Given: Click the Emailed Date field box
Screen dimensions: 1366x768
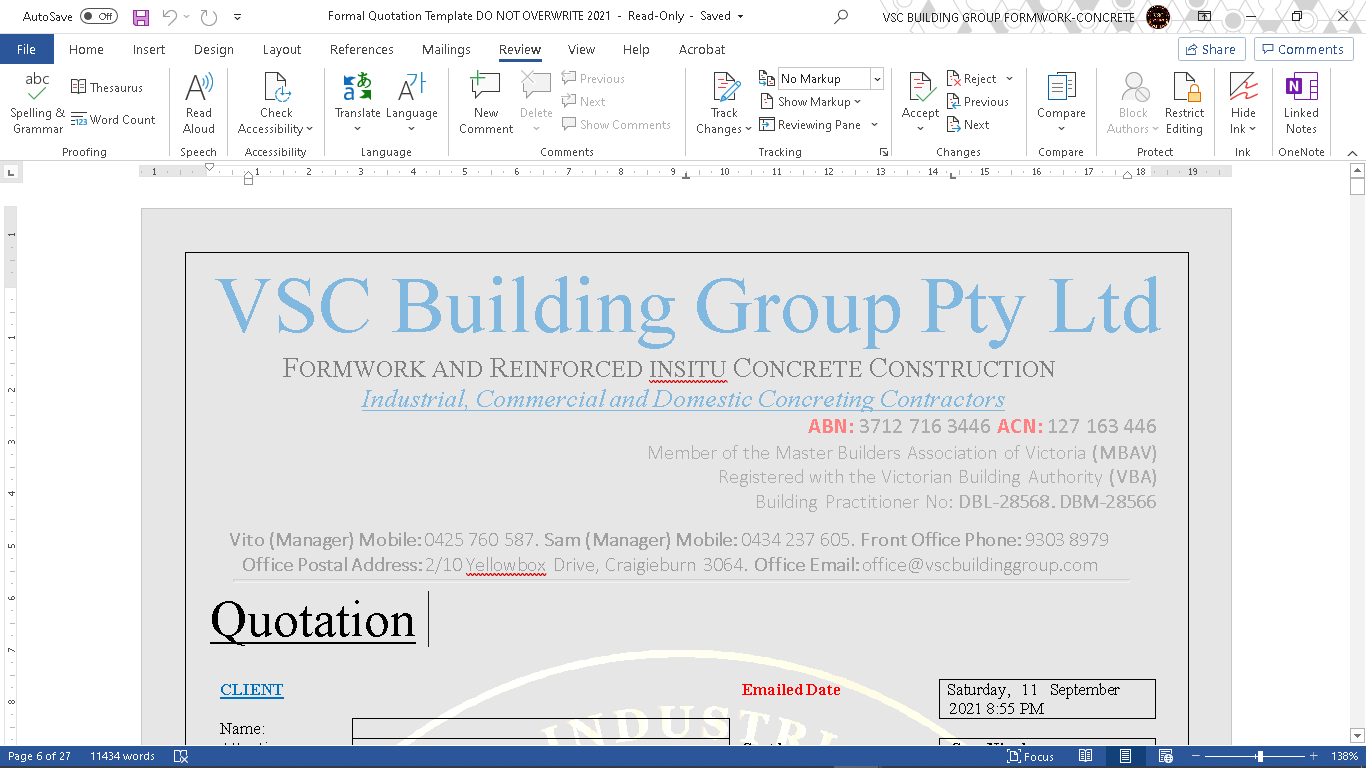Looking at the screenshot, I should click(x=1047, y=699).
